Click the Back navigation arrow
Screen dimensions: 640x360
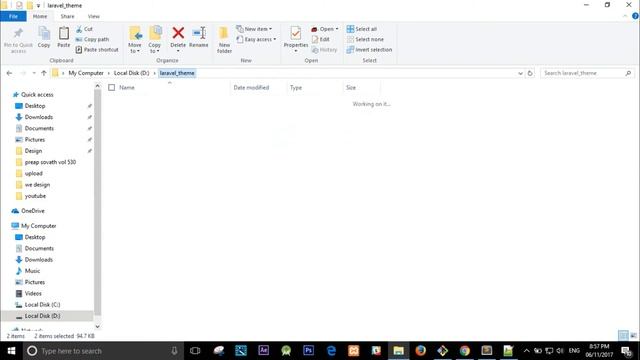[x=9, y=73]
